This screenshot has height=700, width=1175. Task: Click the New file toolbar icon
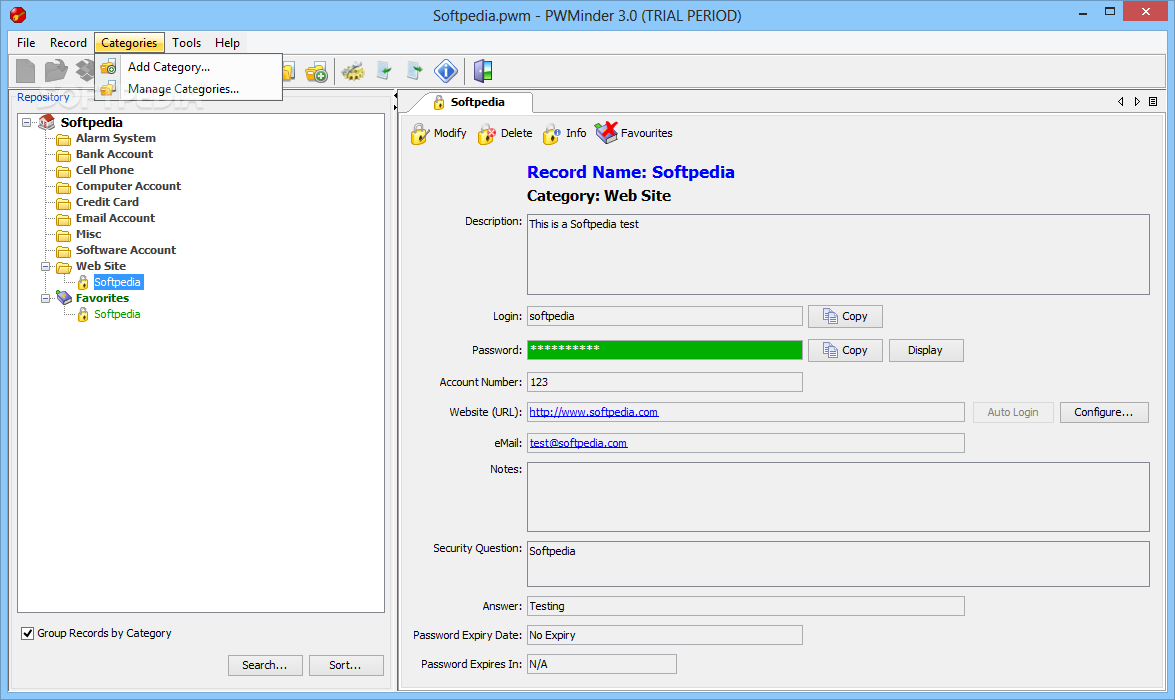tap(25, 71)
